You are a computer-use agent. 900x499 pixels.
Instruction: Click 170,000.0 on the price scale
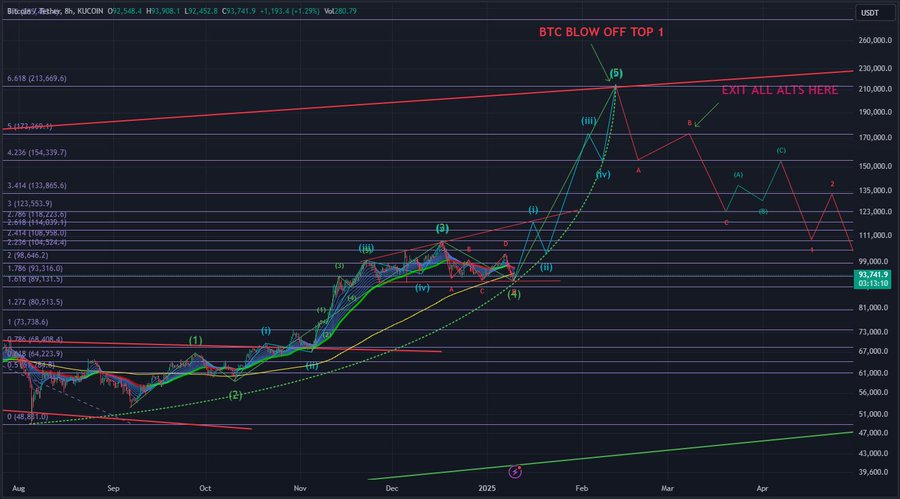click(x=875, y=138)
